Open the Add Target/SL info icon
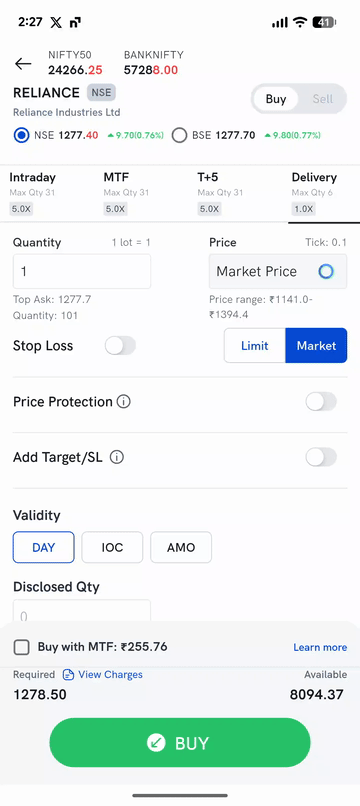The width and height of the screenshot is (360, 806). click(117, 457)
